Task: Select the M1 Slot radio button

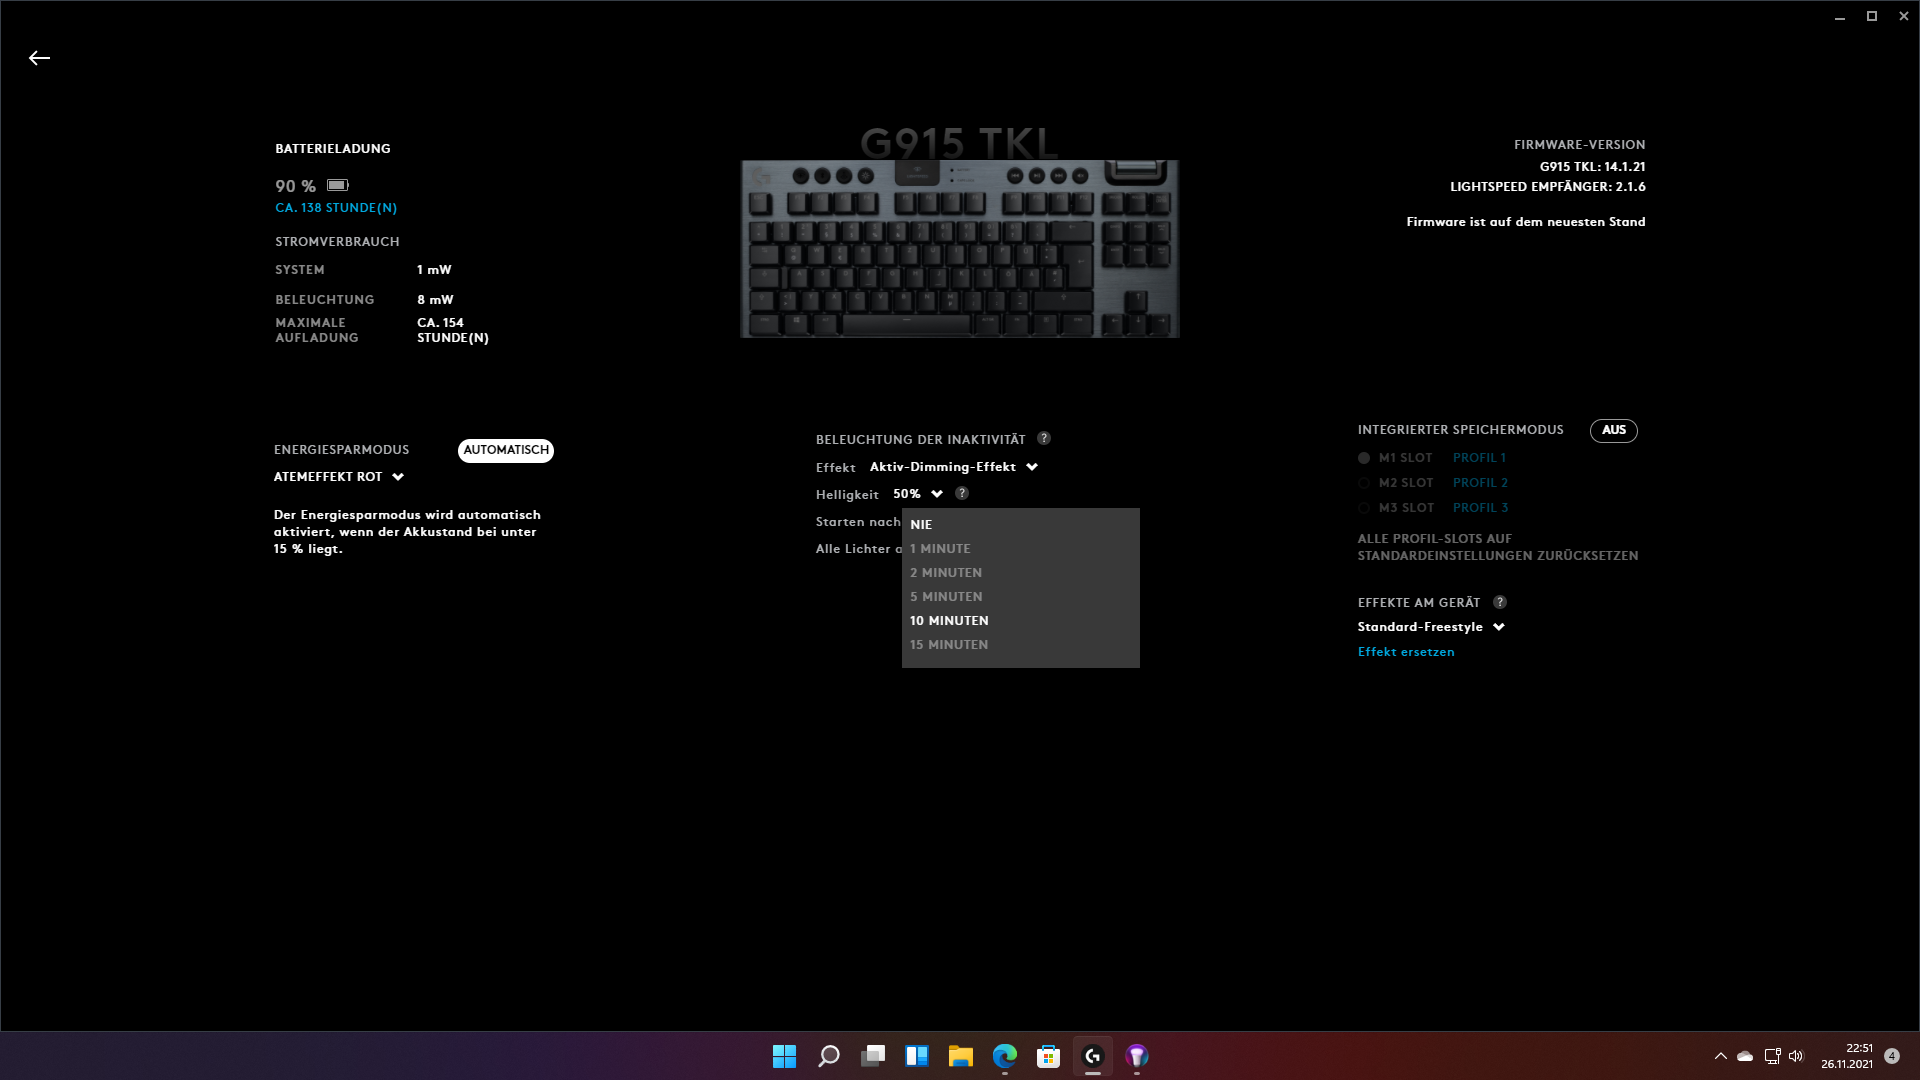Action: [x=1364, y=458]
